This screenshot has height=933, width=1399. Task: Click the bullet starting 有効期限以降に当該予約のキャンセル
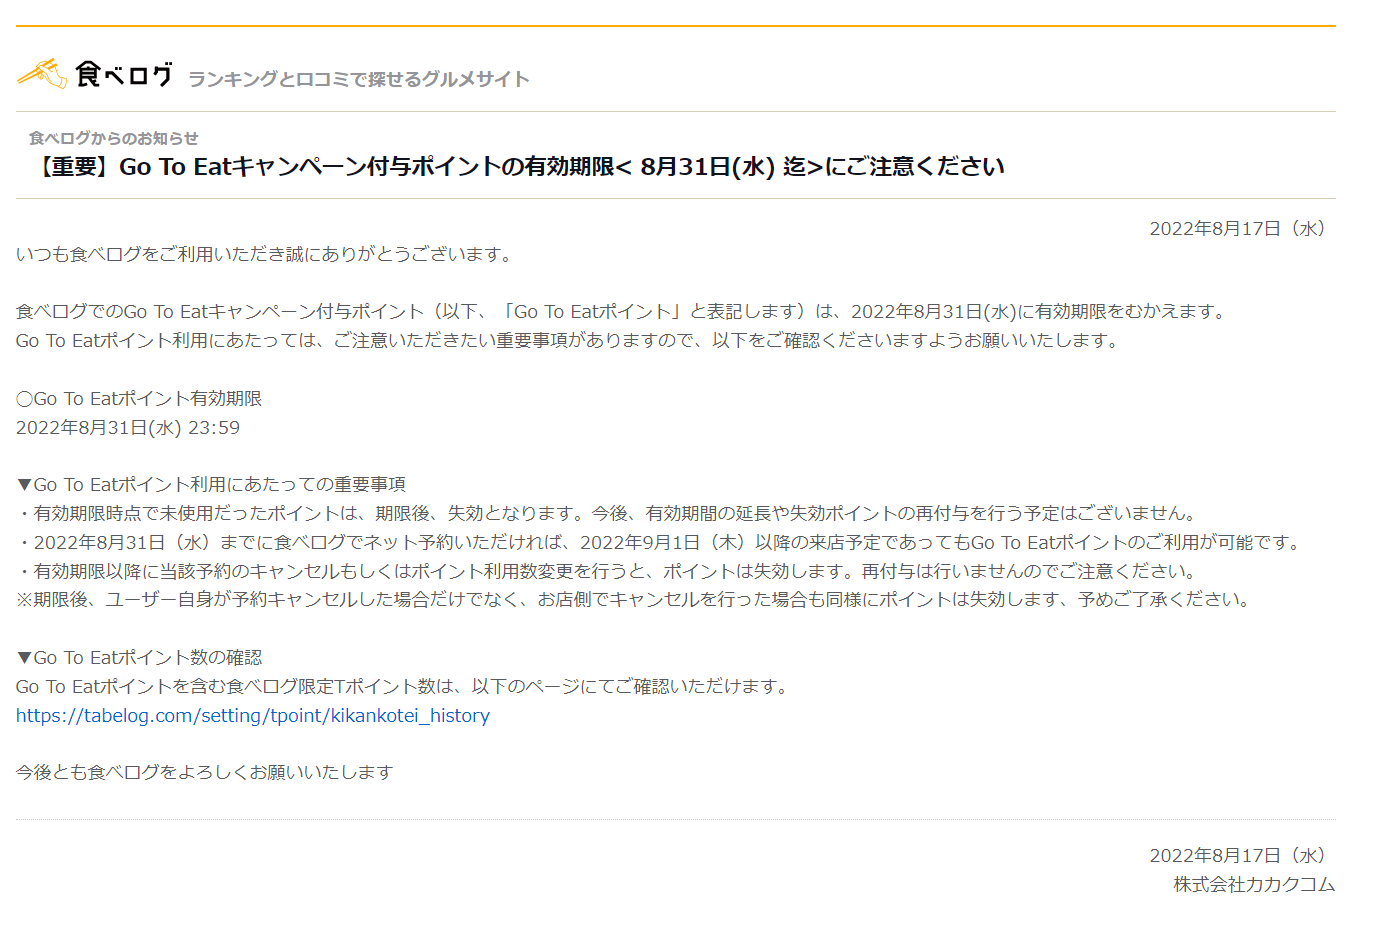607,572
